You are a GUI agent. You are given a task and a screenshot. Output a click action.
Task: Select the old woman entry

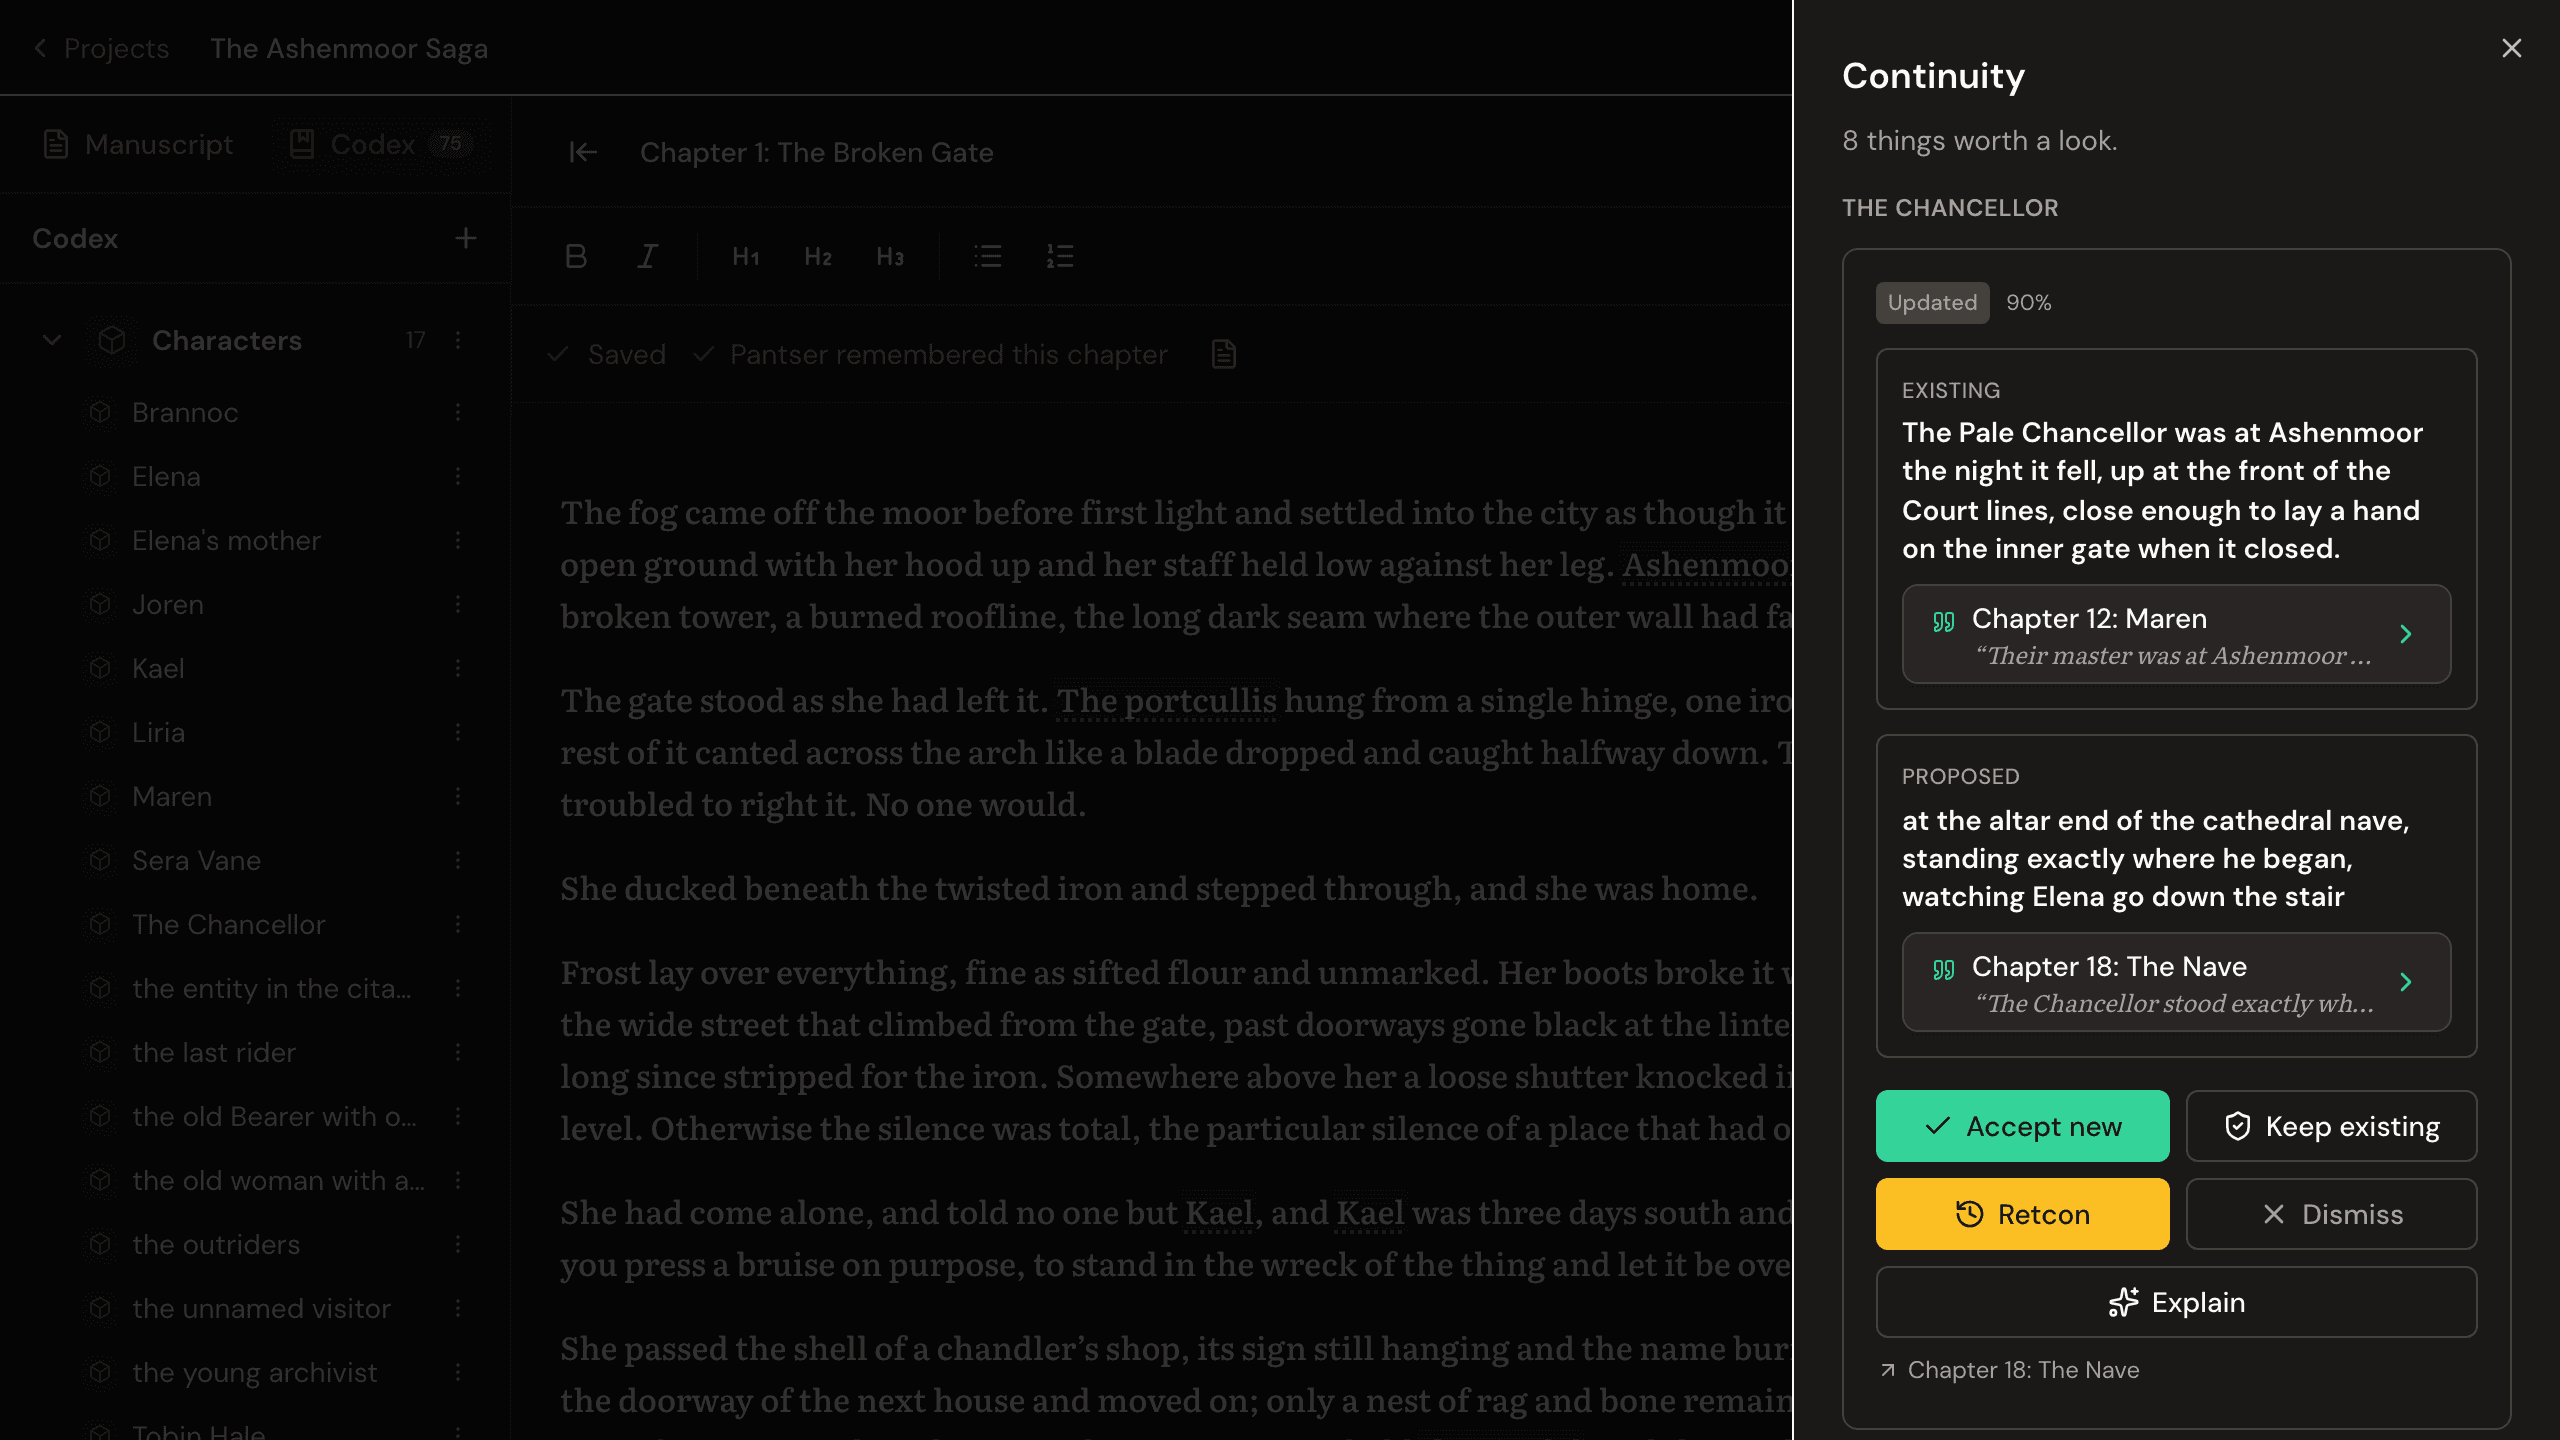click(278, 1180)
